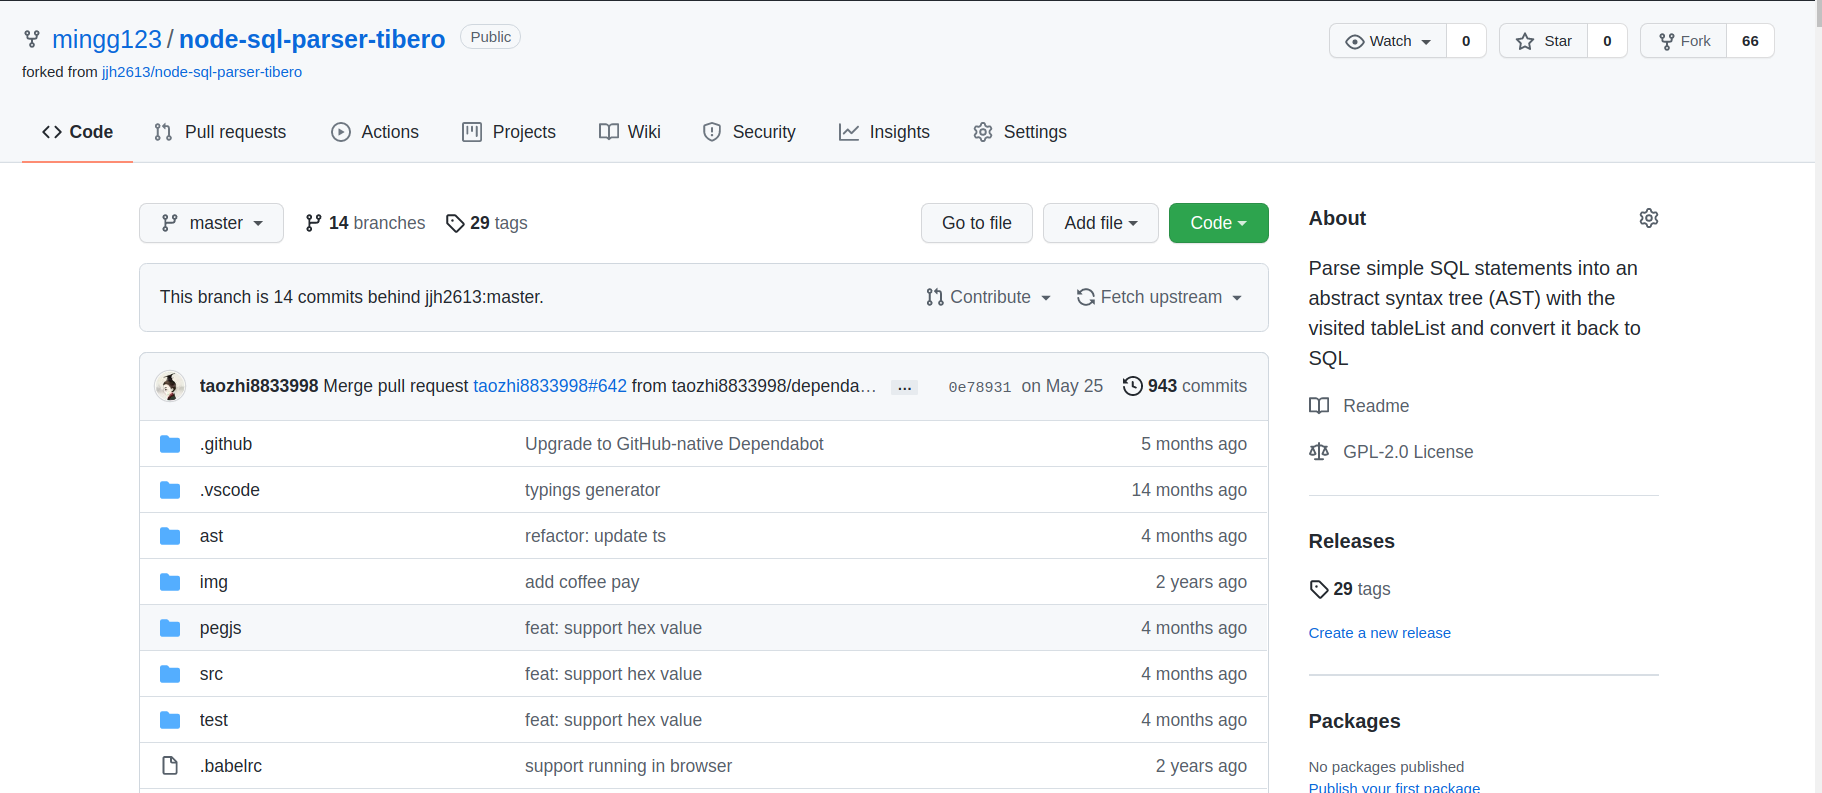1822x793 pixels.
Task: Click the fork icon beside repository name
Action: [x=32, y=39]
